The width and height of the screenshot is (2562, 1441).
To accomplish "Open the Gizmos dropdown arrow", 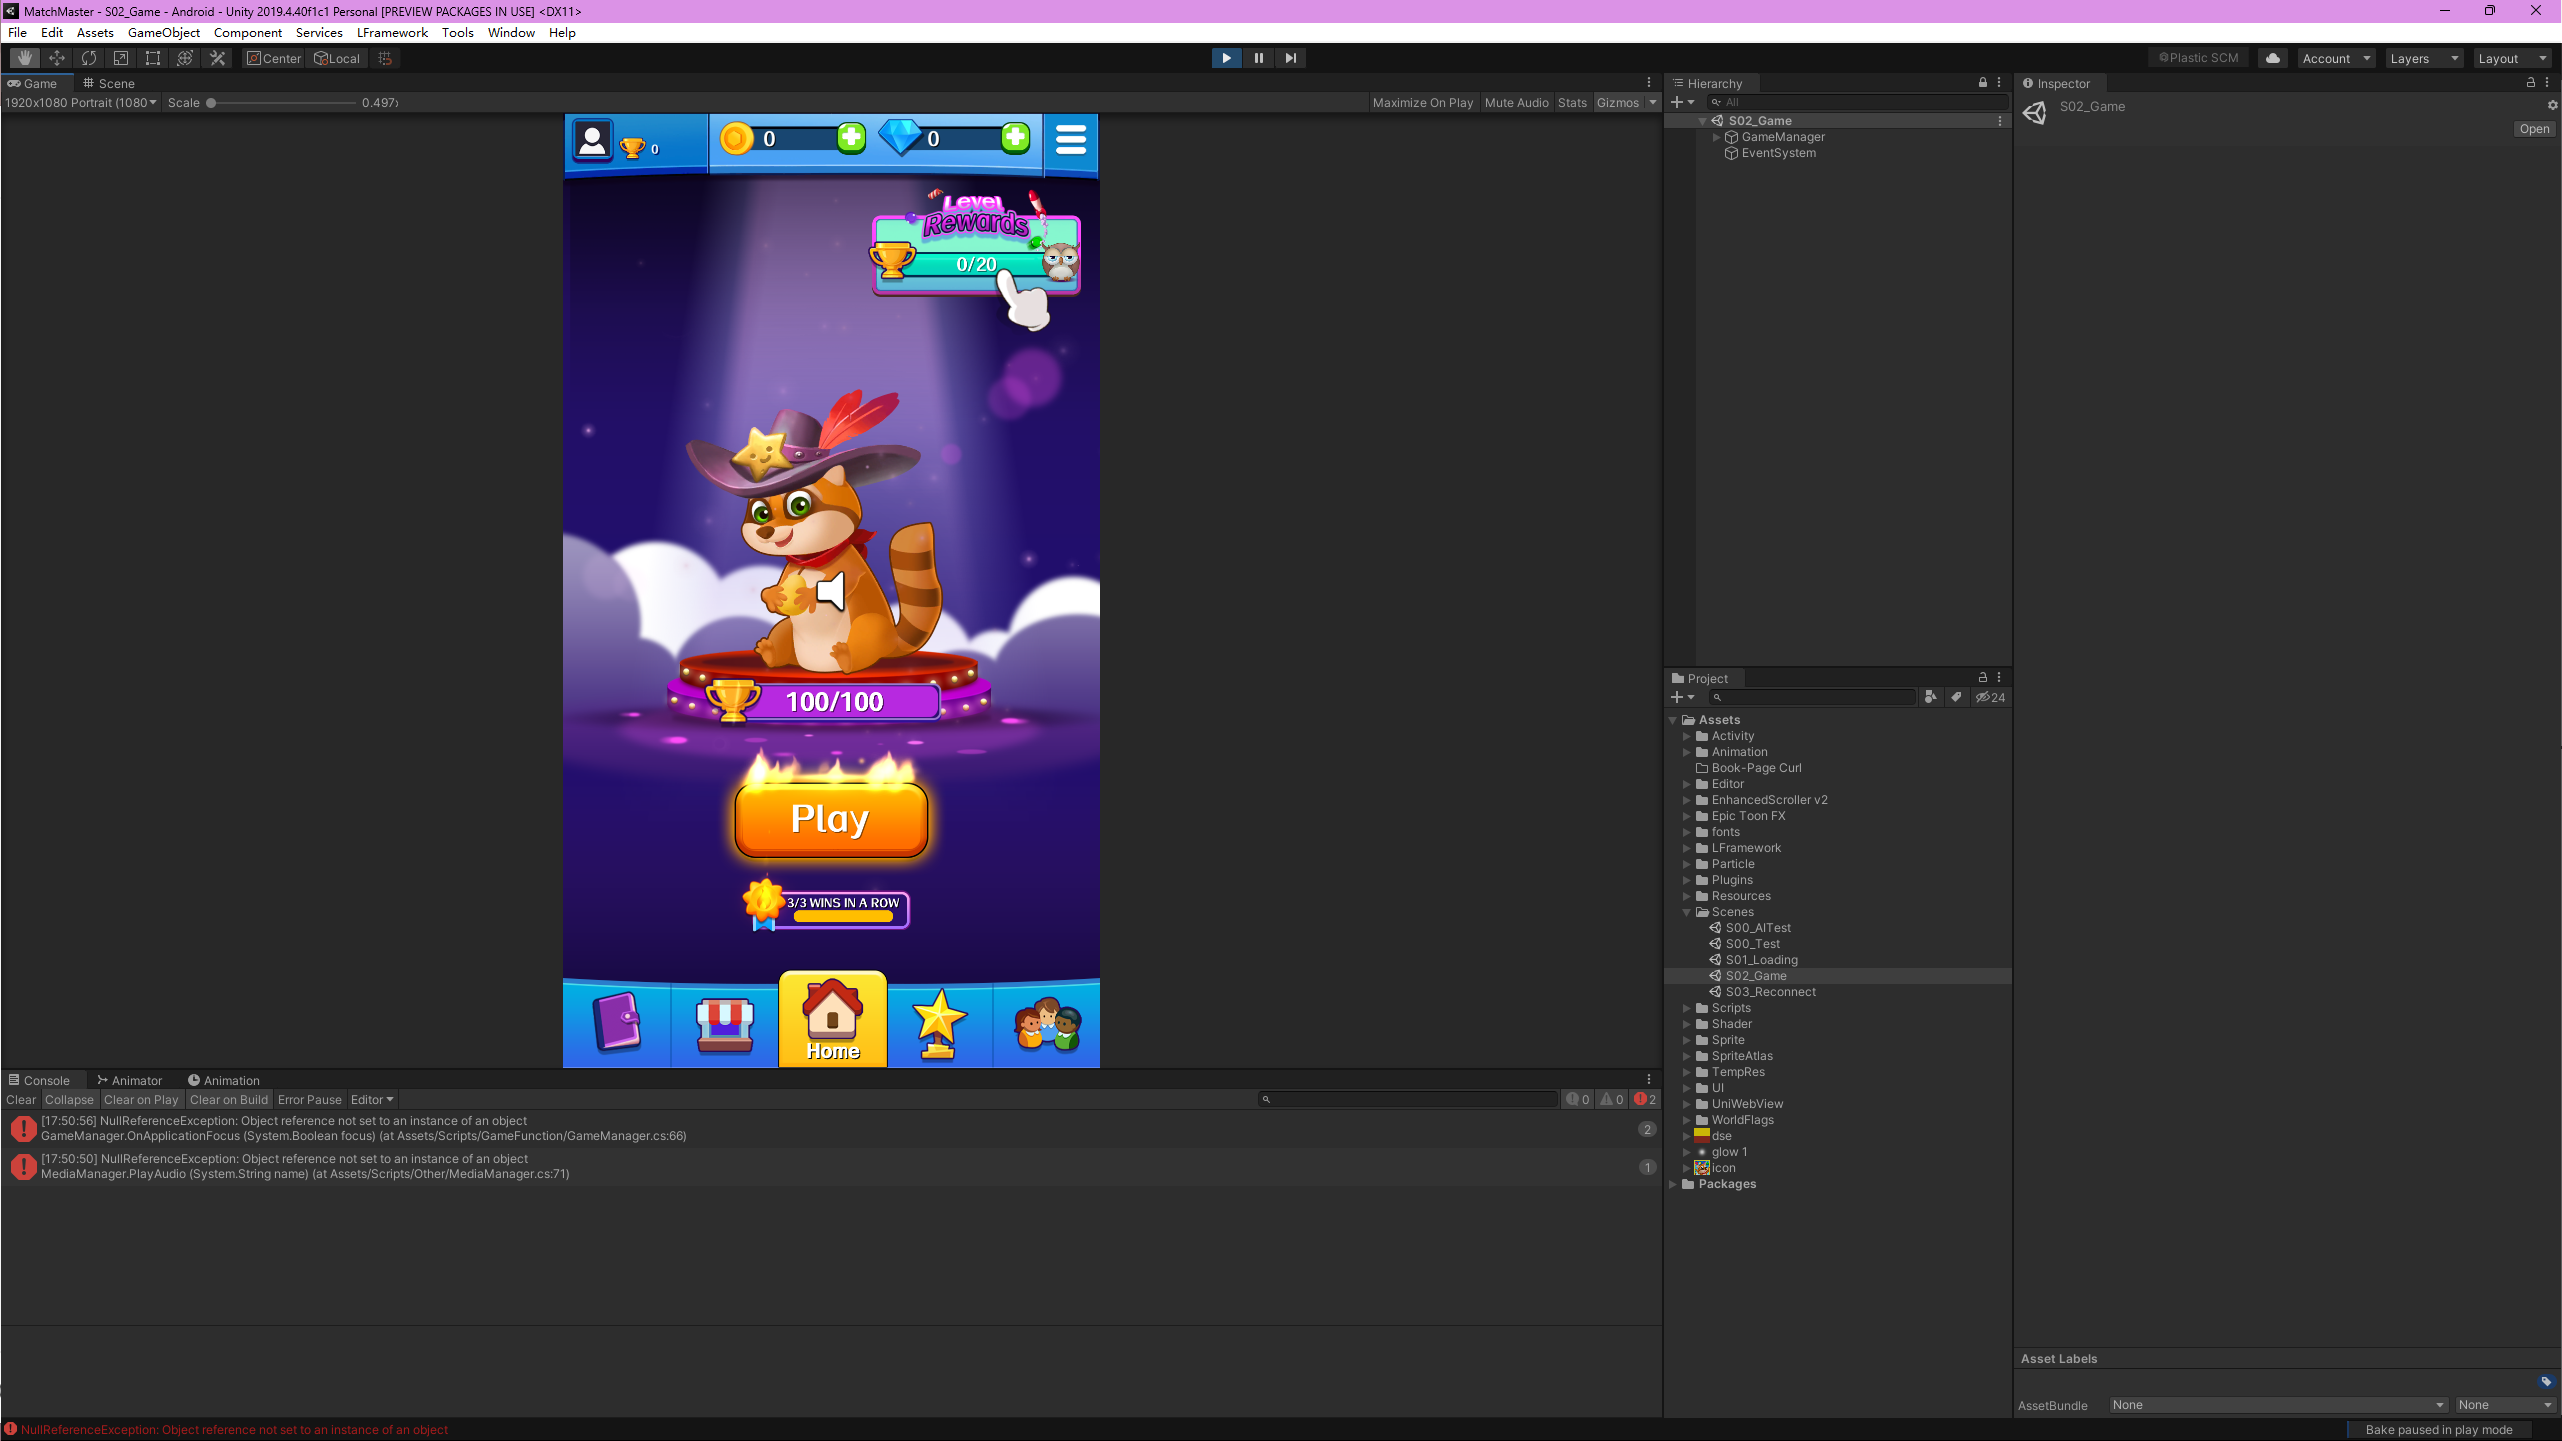I will coord(1652,103).
